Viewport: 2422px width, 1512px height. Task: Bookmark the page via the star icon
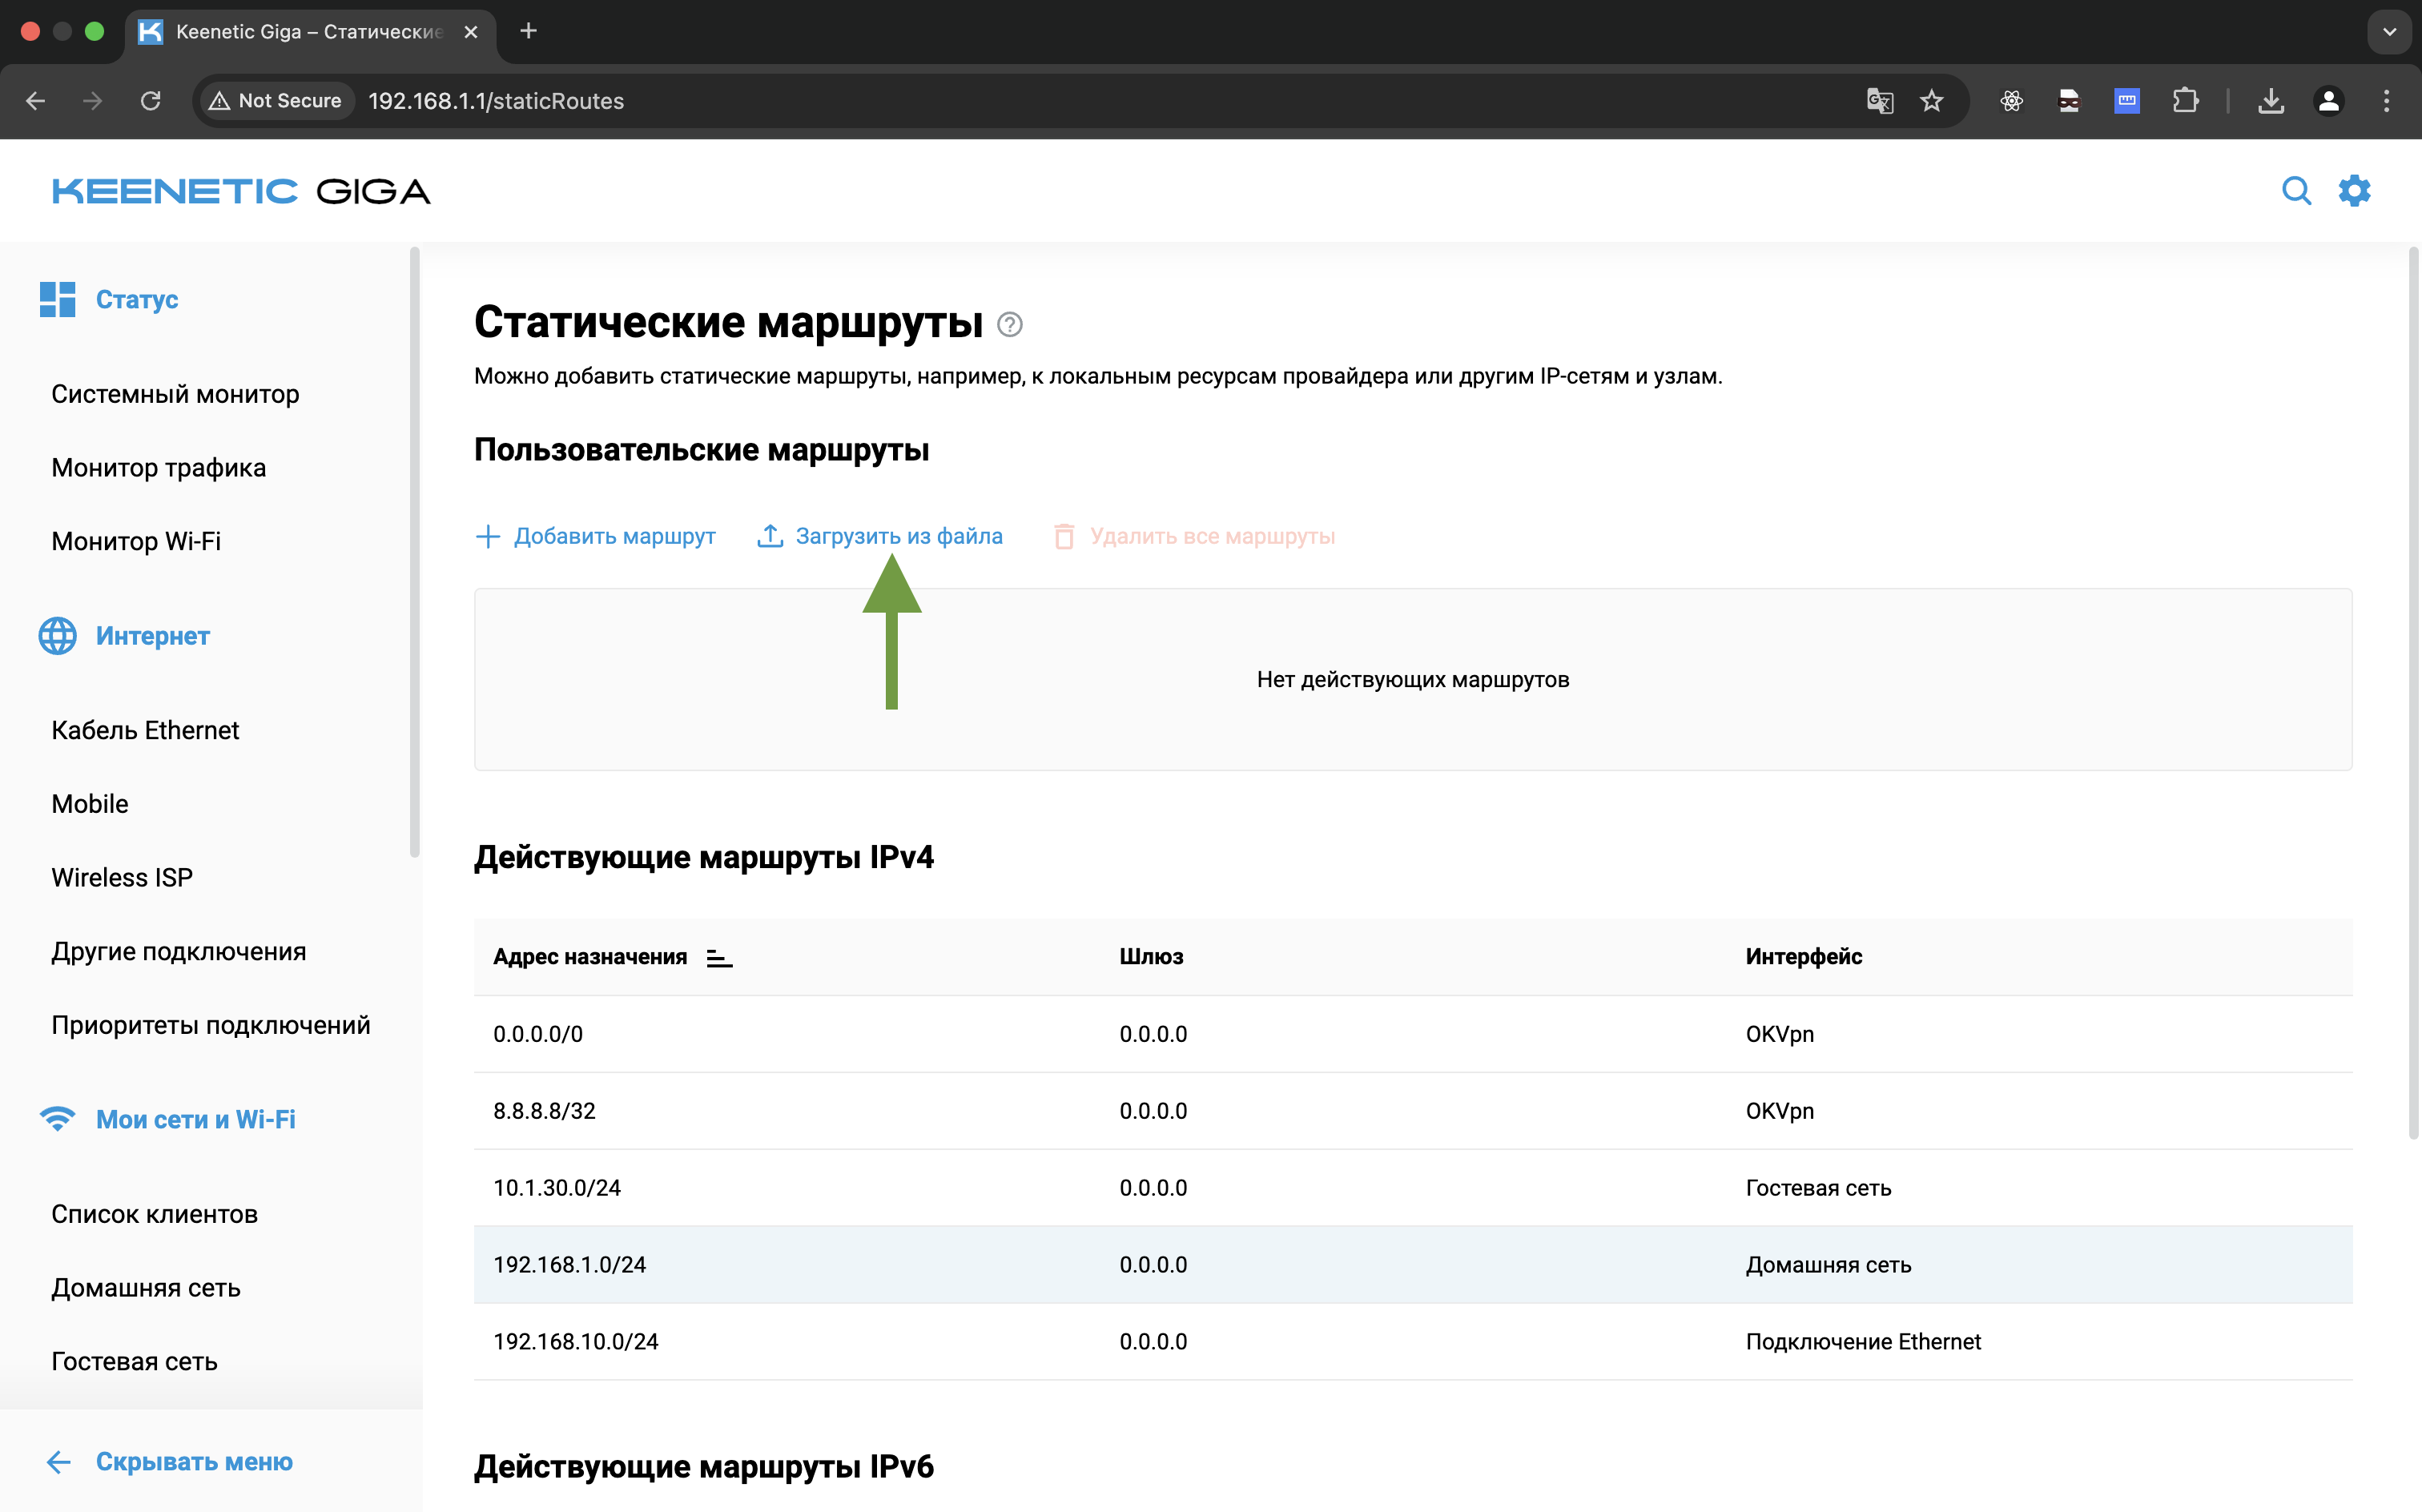[x=1932, y=100]
